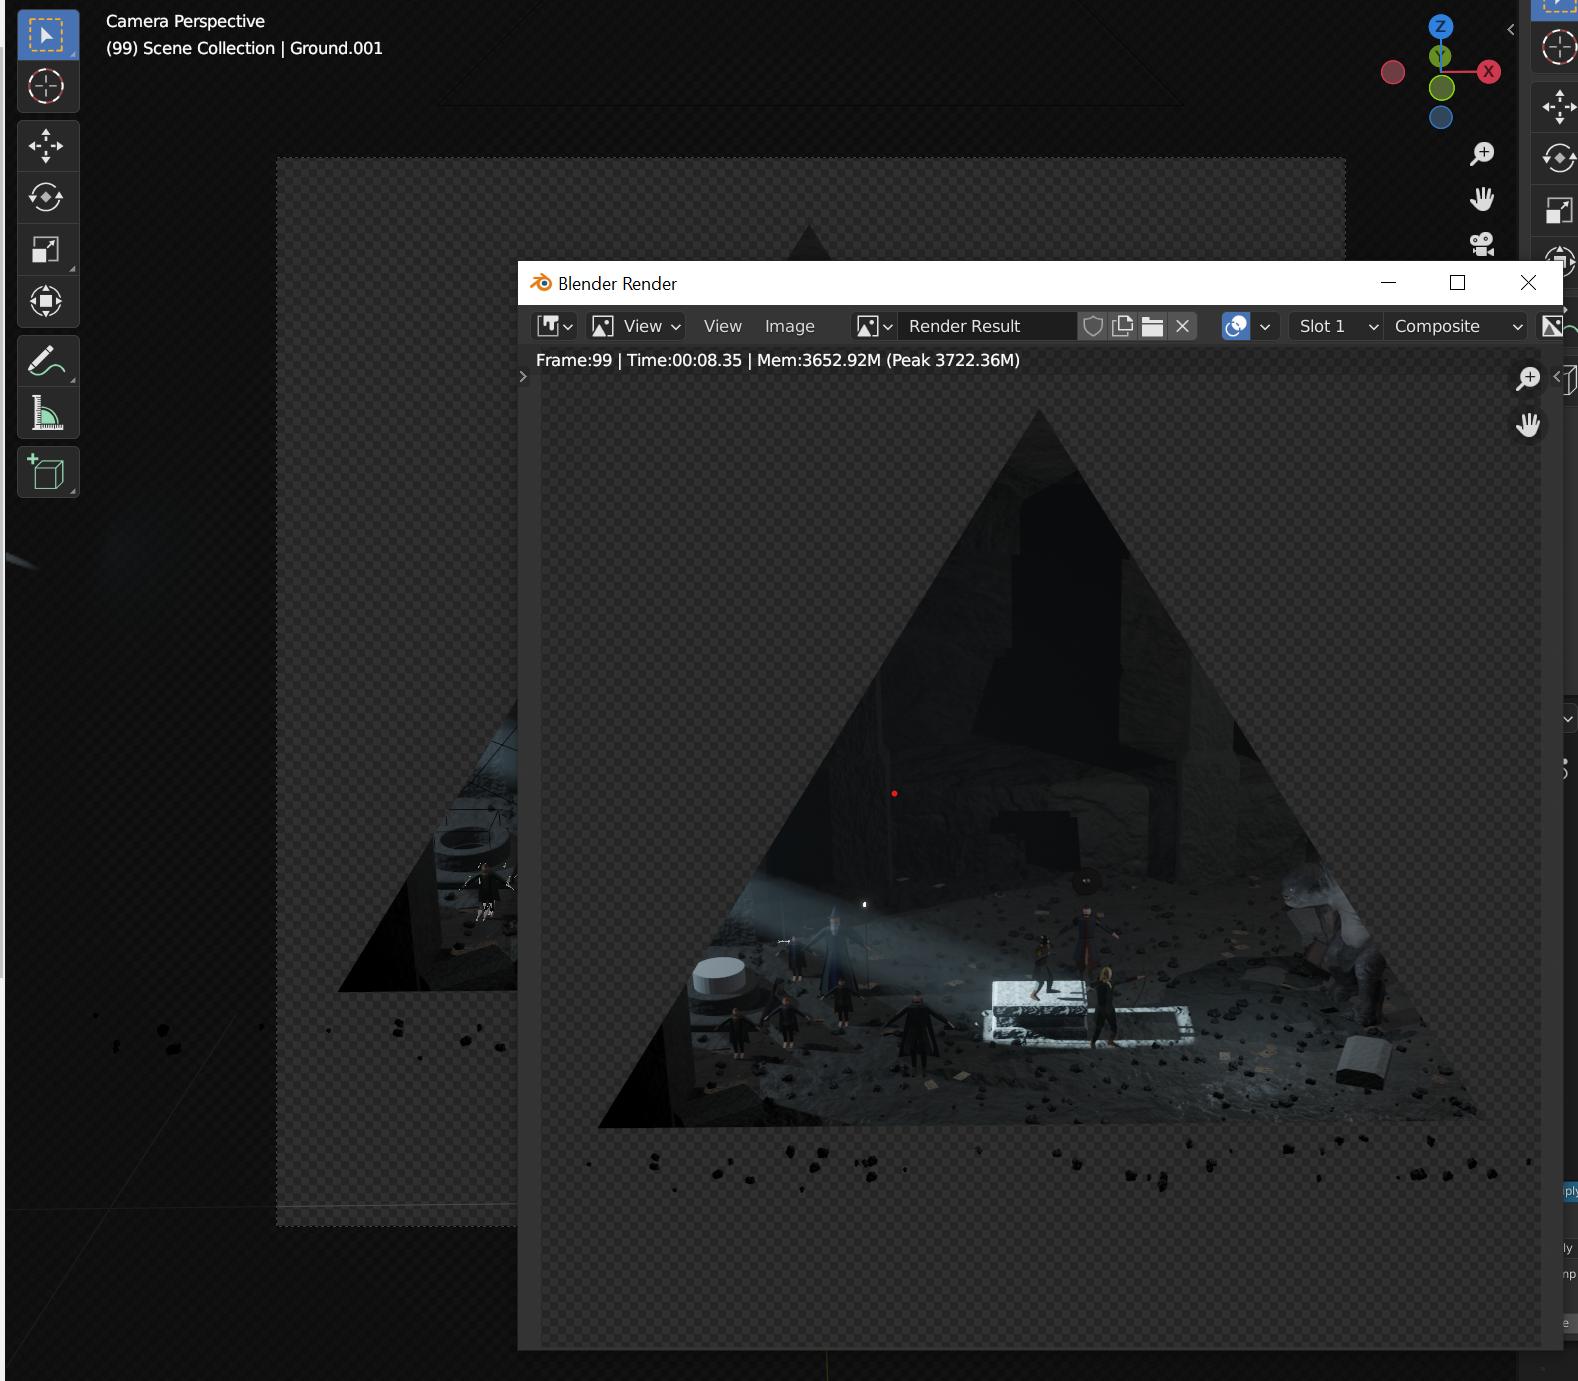Click the unlabeled dull red negative X ball
Viewport: 1578px width, 1381px height.
pos(1393,72)
